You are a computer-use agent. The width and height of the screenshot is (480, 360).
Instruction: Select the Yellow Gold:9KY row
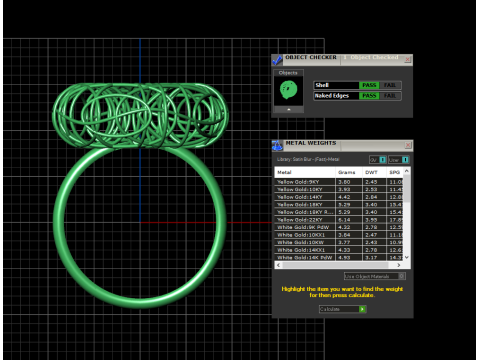click(339, 182)
